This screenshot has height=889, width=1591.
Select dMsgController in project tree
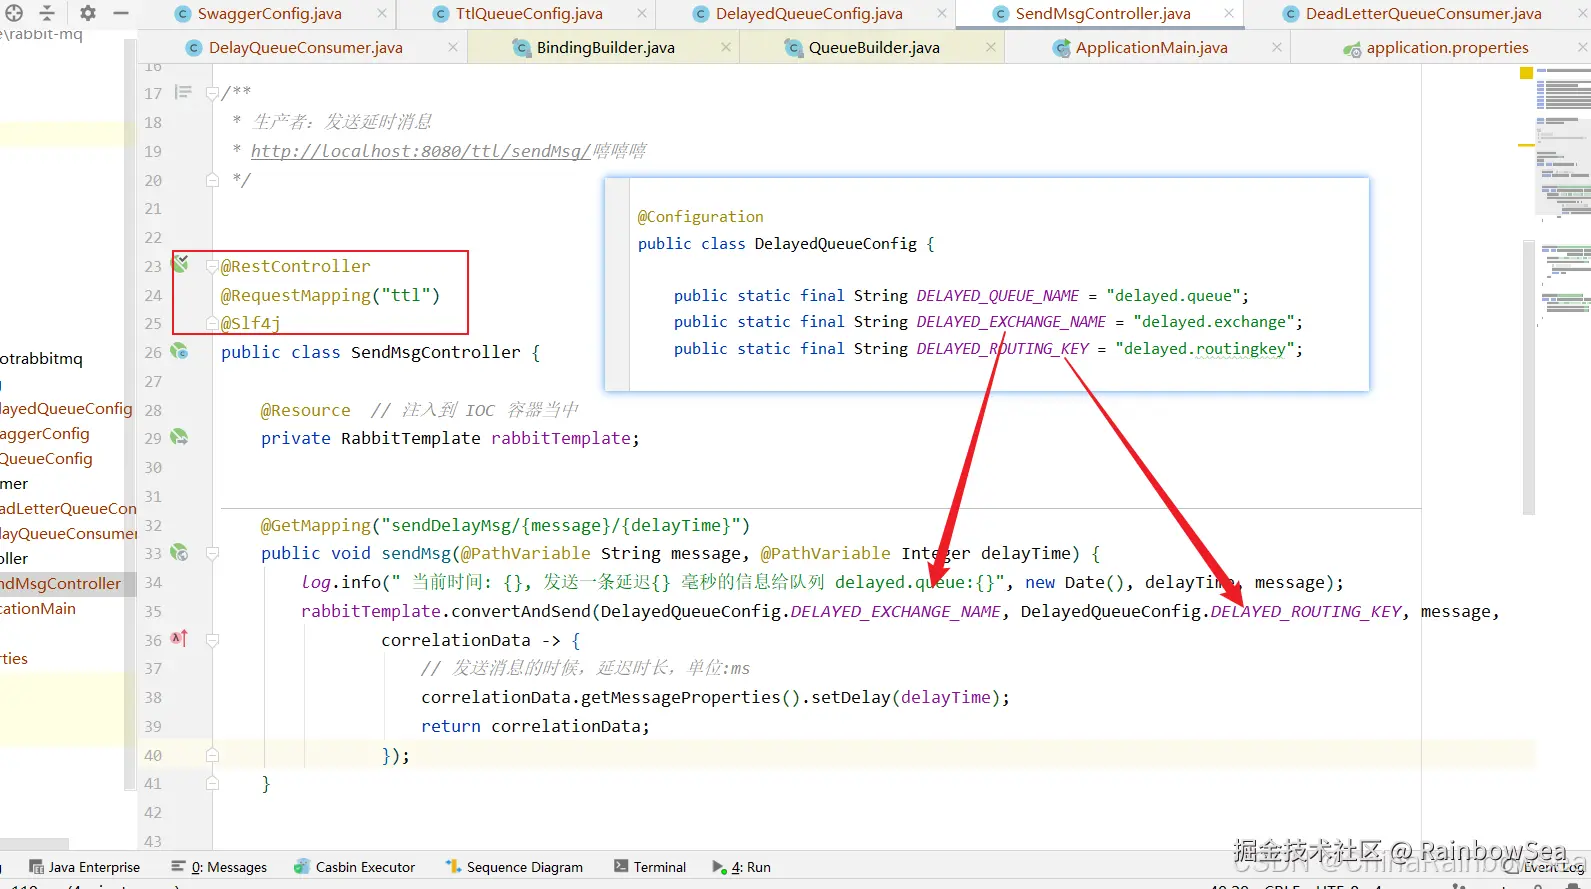point(60,583)
